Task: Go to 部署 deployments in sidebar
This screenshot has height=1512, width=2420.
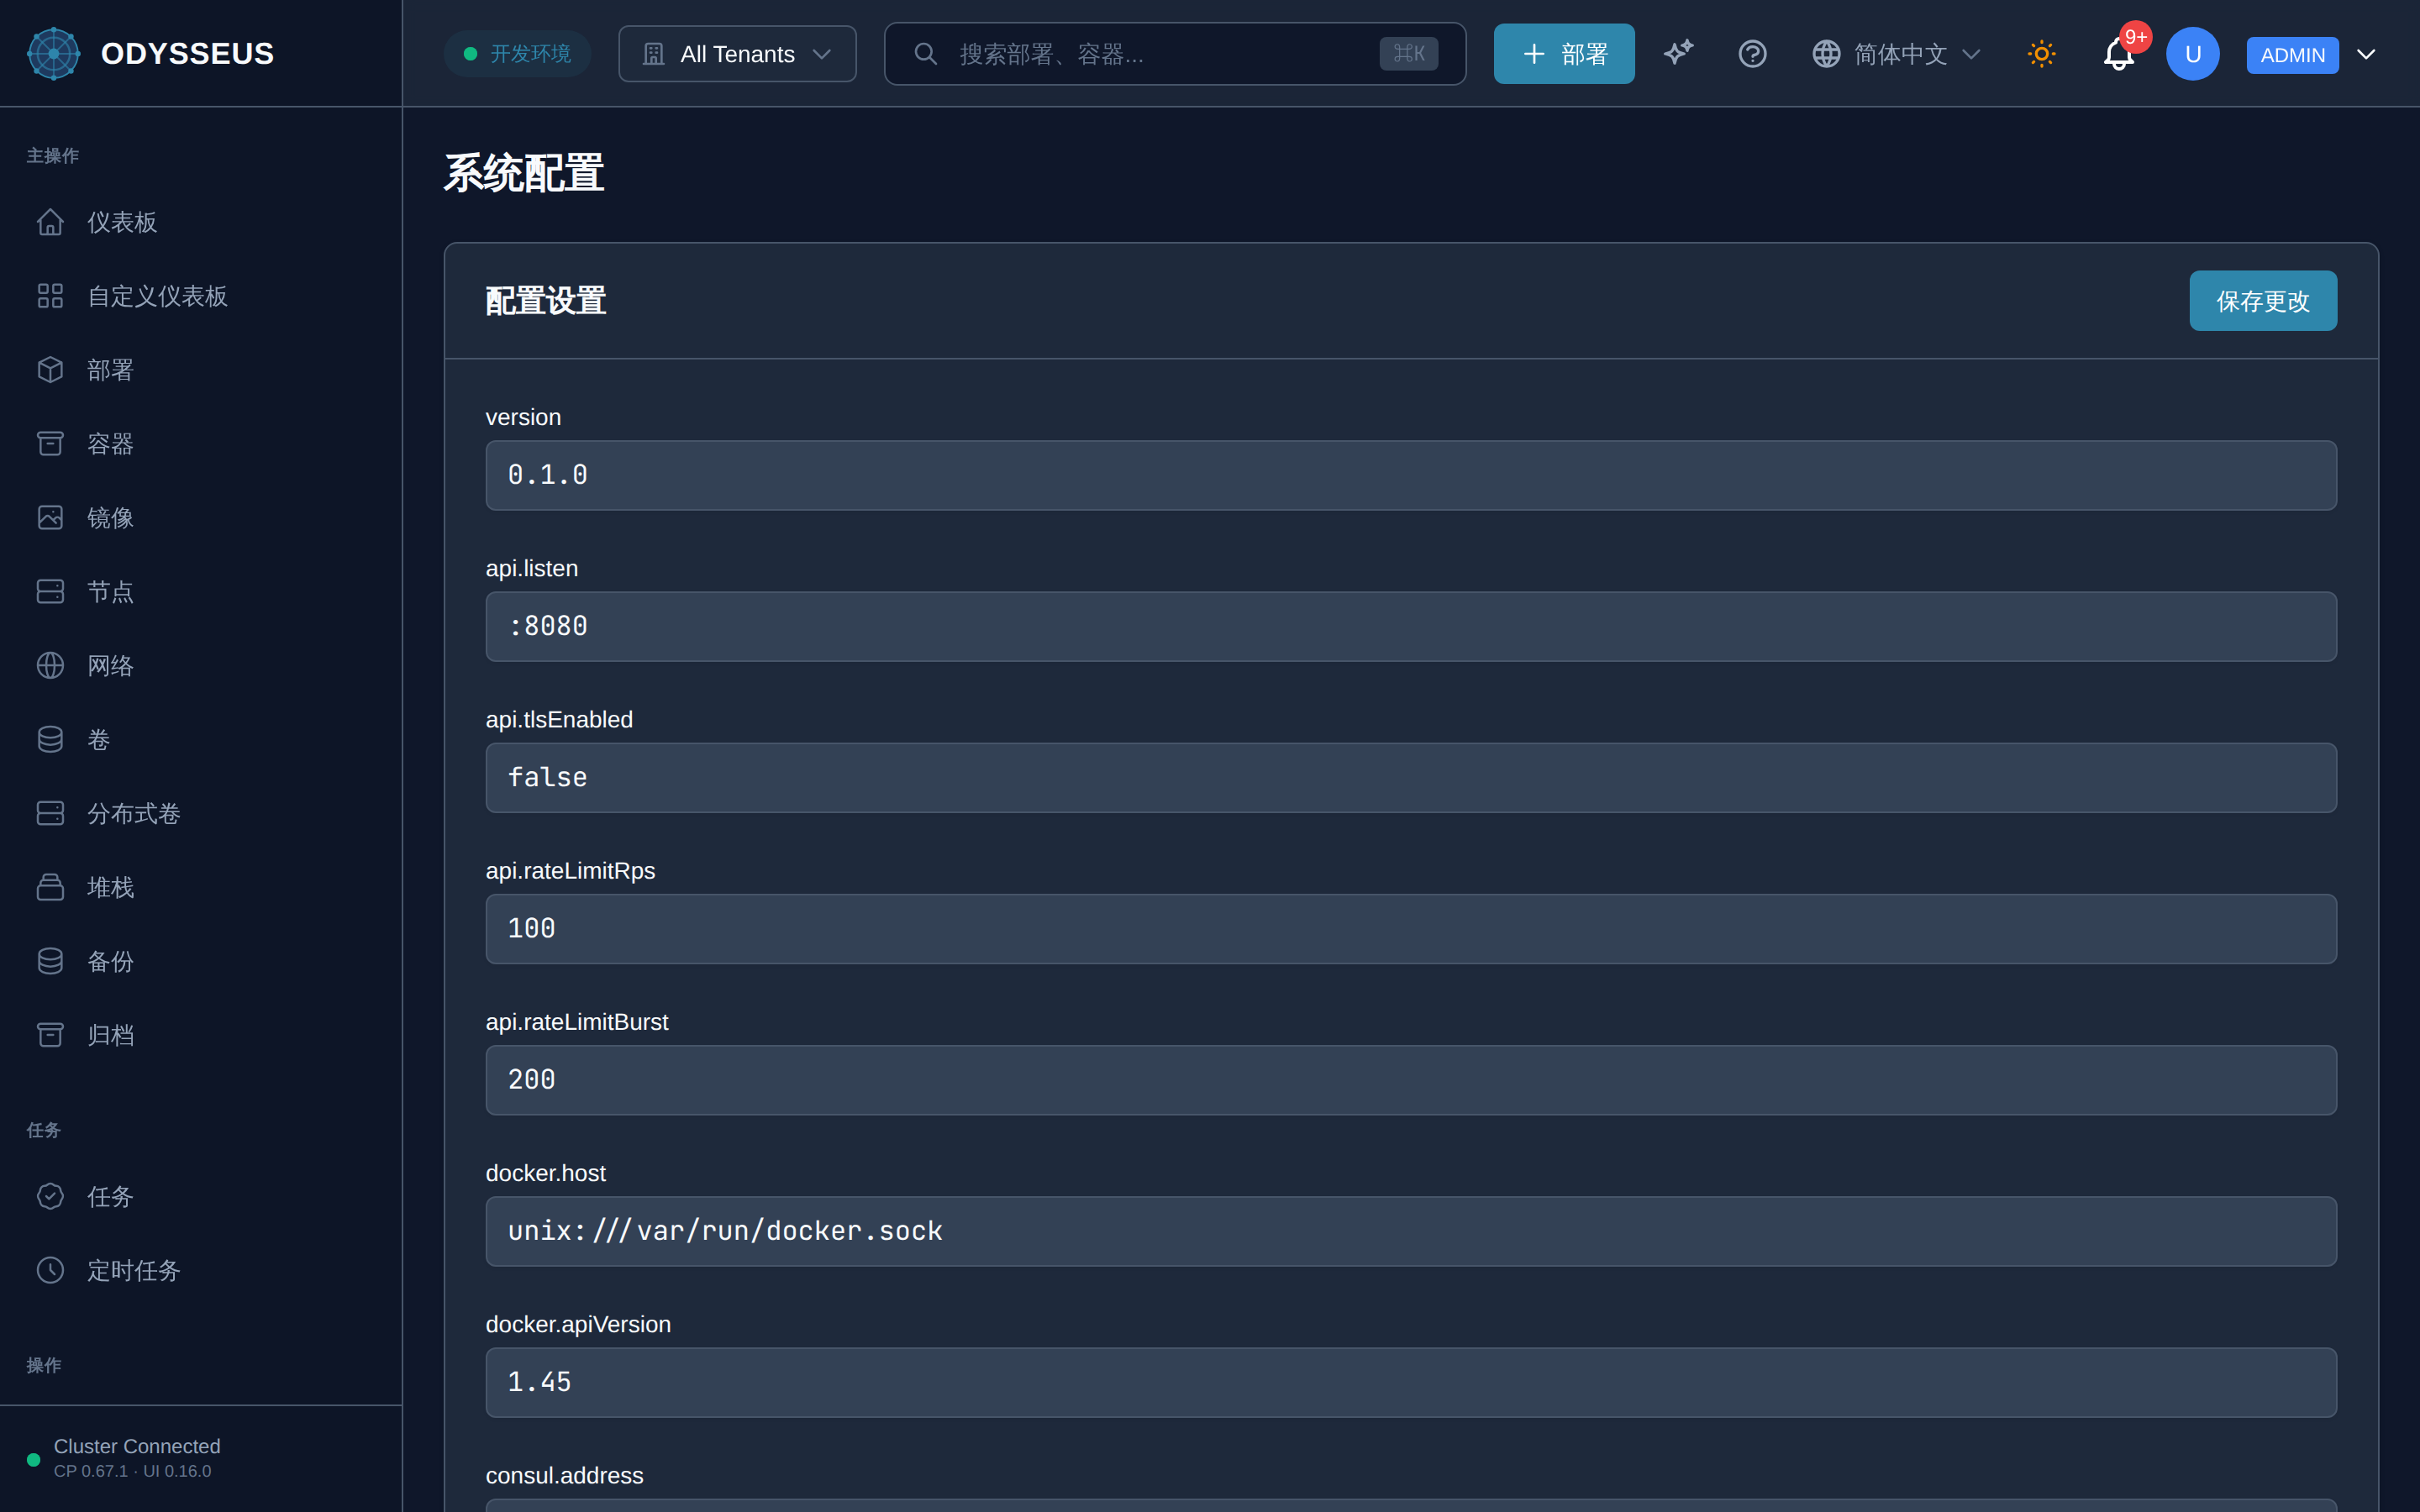Action: point(200,370)
